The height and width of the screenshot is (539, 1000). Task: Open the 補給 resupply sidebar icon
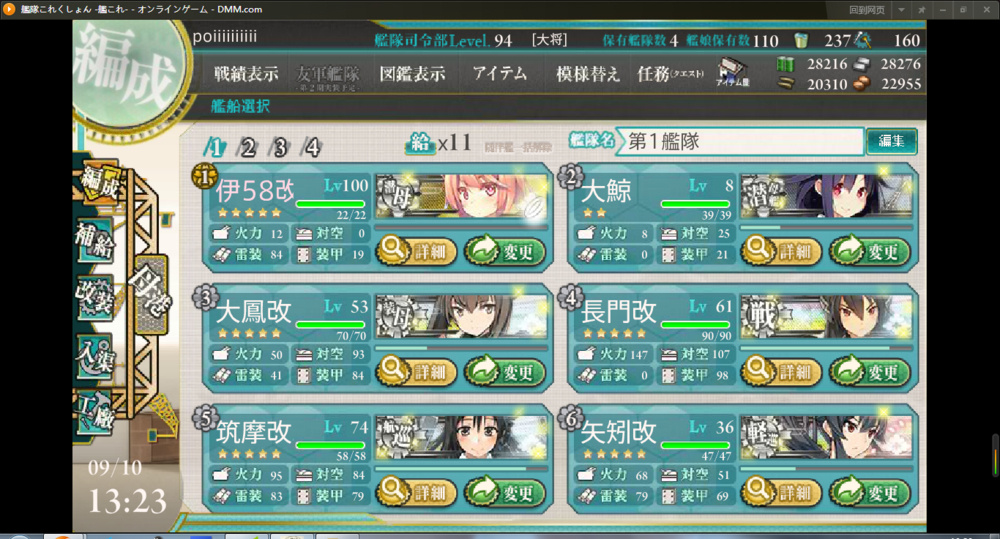pos(95,241)
